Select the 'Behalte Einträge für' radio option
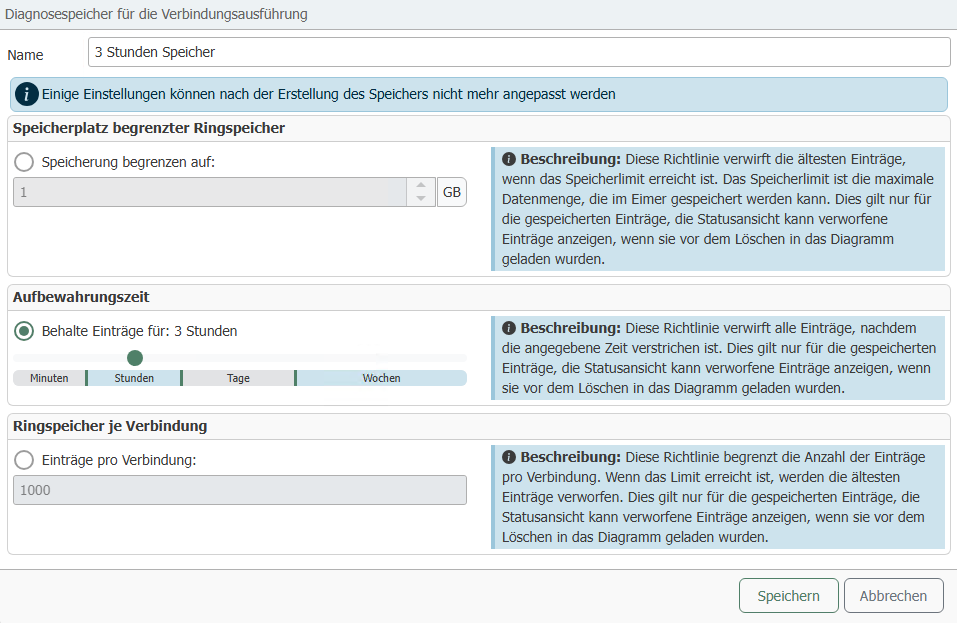Screen dimensions: 957x623 (x=24, y=331)
